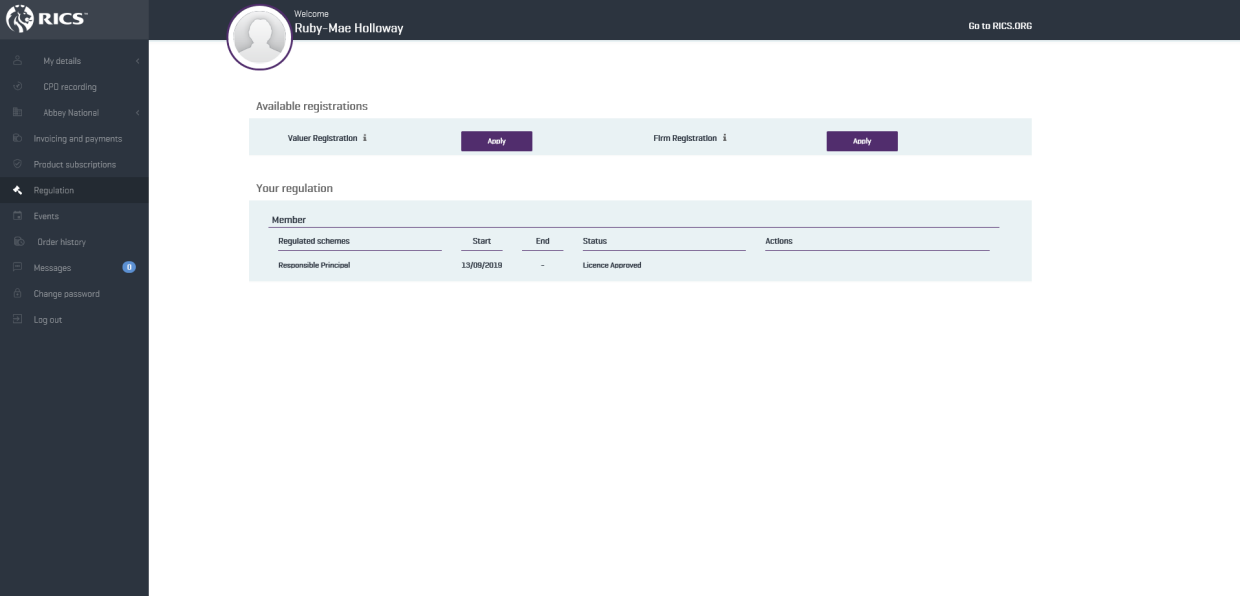
Task: Follow the Go to RICS.ORG link
Action: (x=999, y=26)
